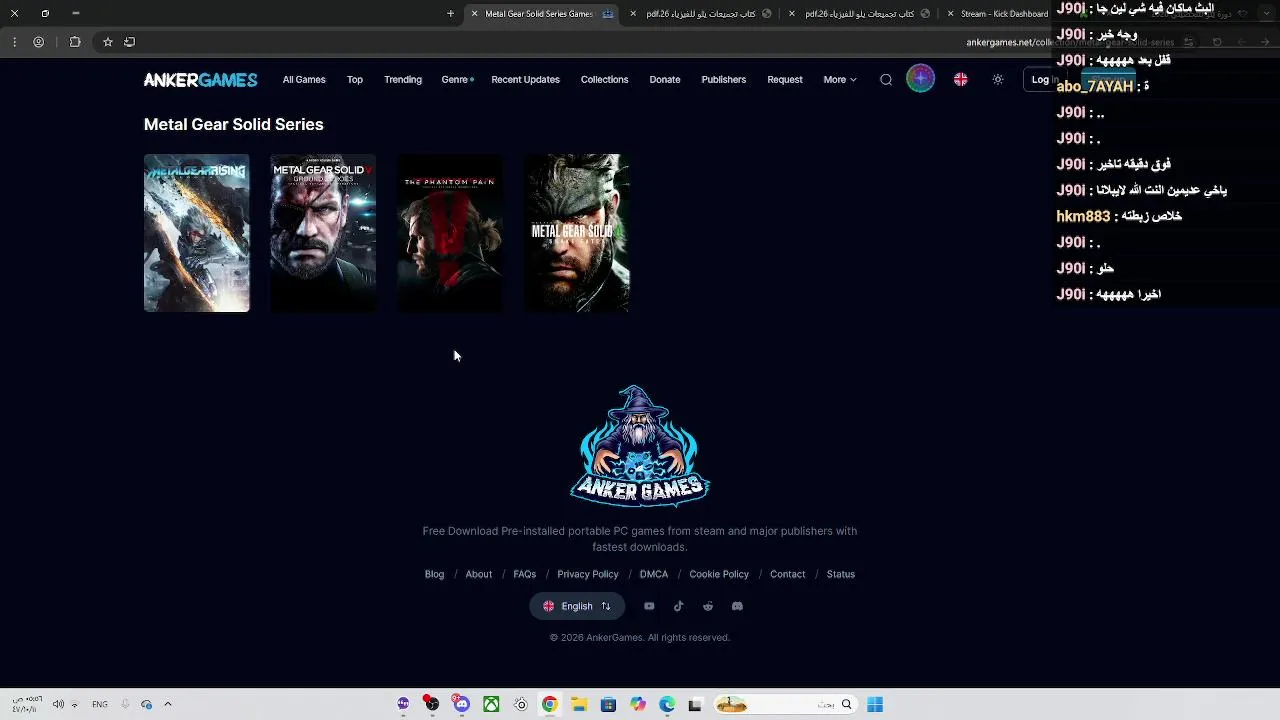The width and height of the screenshot is (1280, 720).
Task: Open the Status footer link
Action: pos(841,574)
